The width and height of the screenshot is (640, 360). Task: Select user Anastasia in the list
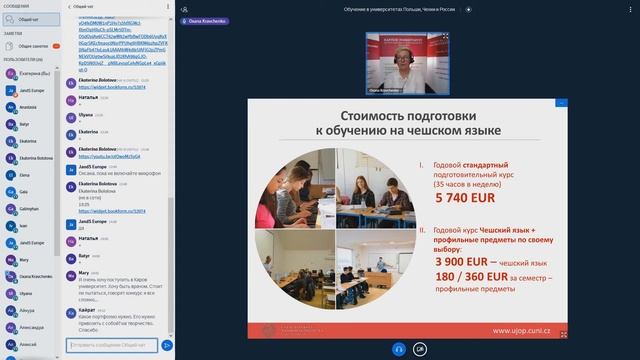click(29, 107)
